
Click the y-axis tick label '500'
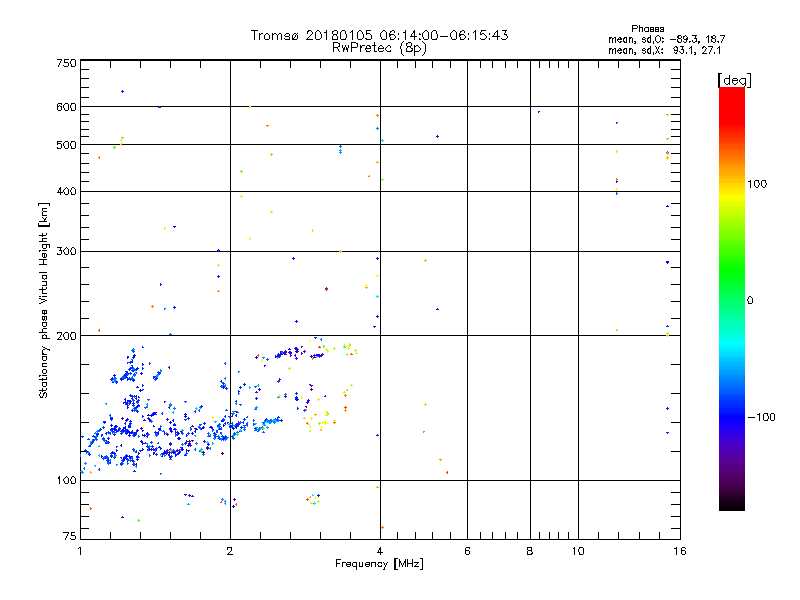coord(66,145)
